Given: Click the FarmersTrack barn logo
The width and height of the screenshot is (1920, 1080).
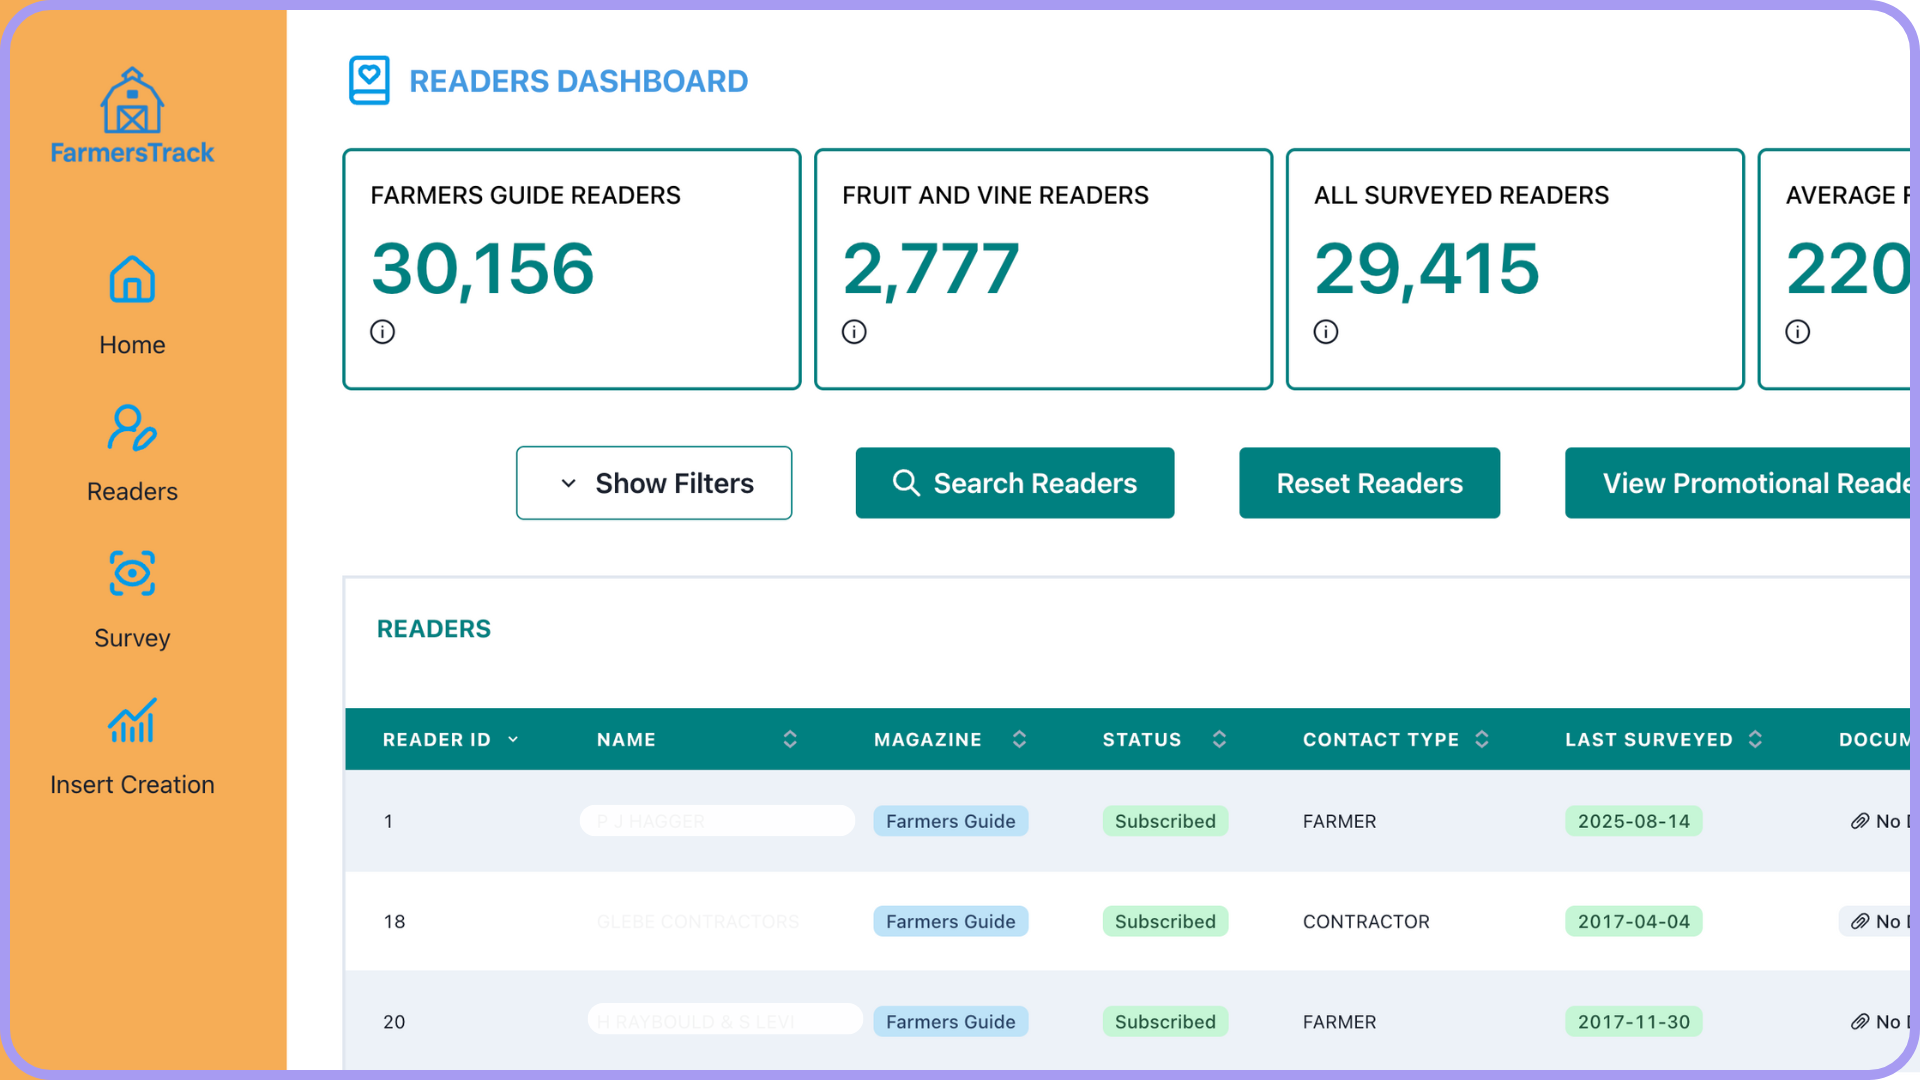Looking at the screenshot, I should [x=131, y=99].
